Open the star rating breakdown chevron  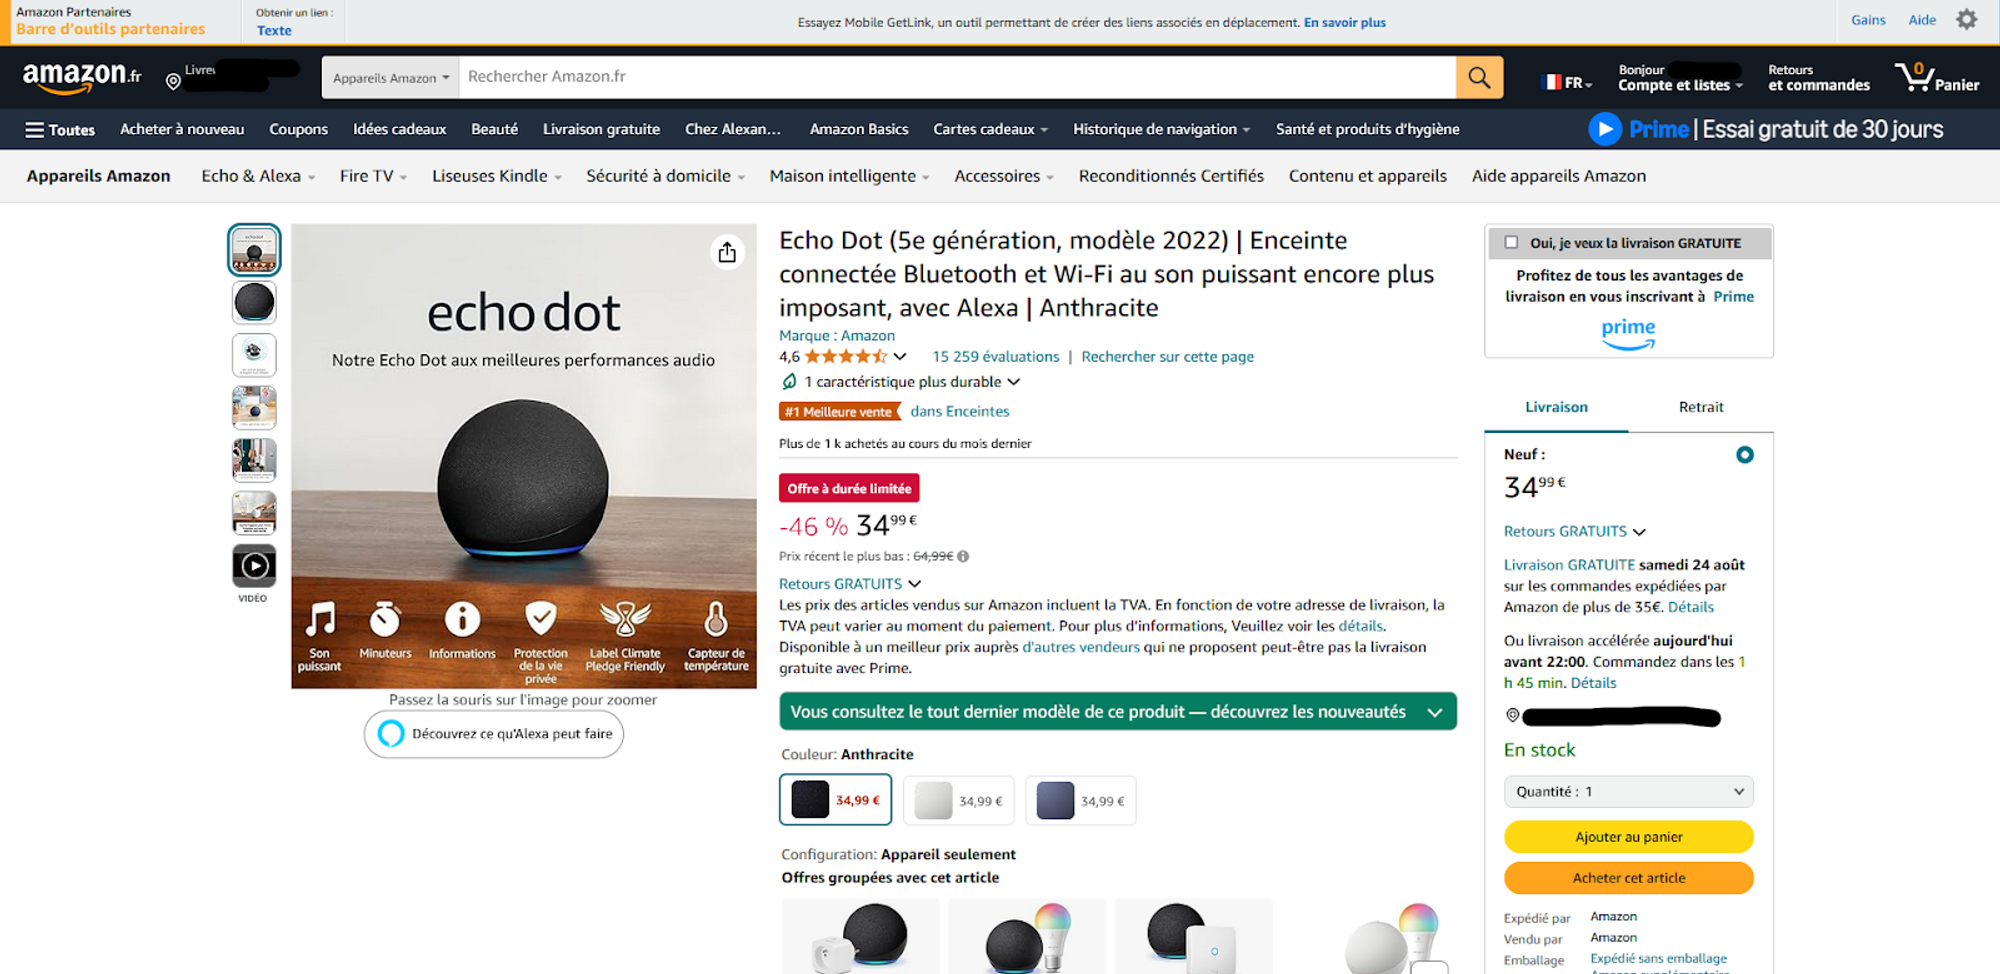click(x=899, y=356)
